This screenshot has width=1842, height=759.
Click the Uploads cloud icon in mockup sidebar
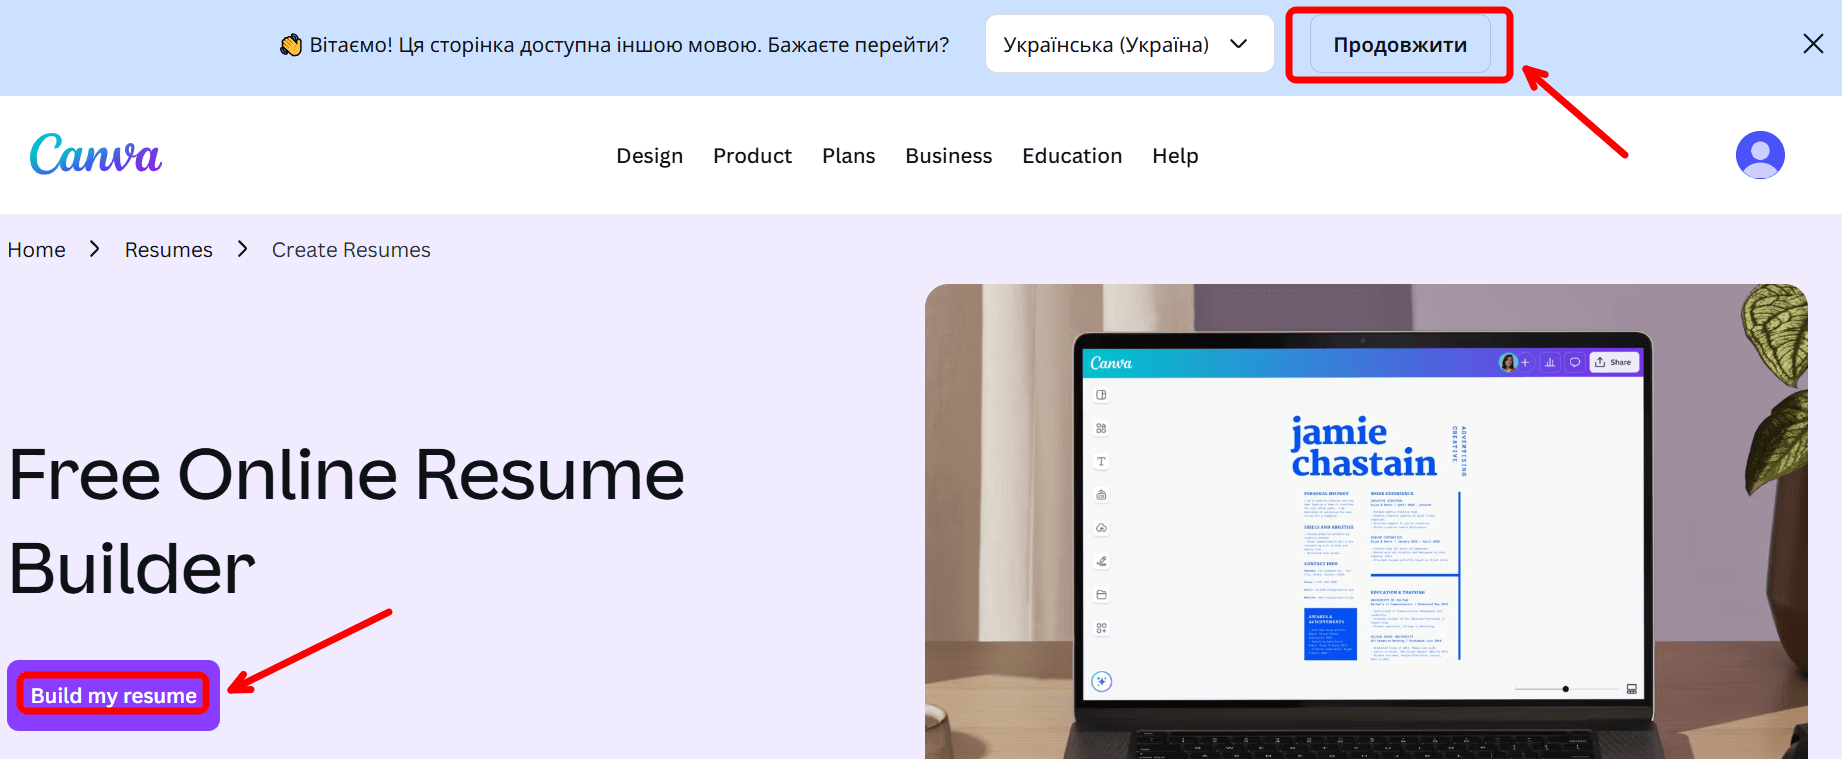pos(1101,528)
